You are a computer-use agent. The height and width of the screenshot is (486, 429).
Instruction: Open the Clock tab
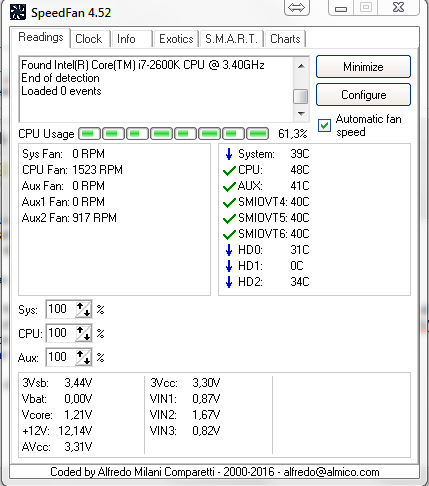click(x=89, y=39)
